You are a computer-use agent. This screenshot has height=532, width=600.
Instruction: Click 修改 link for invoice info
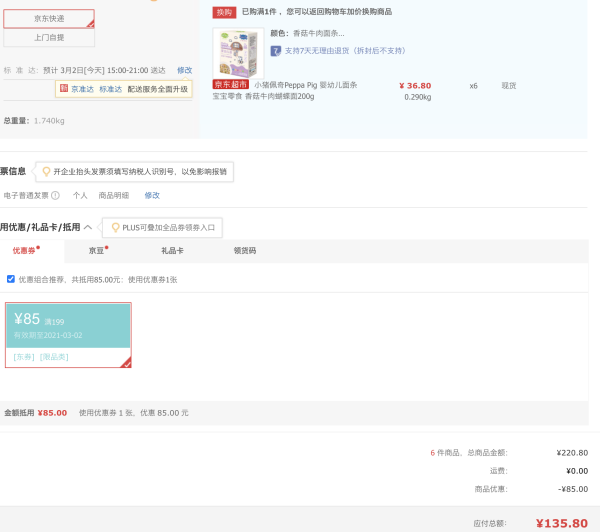point(152,196)
